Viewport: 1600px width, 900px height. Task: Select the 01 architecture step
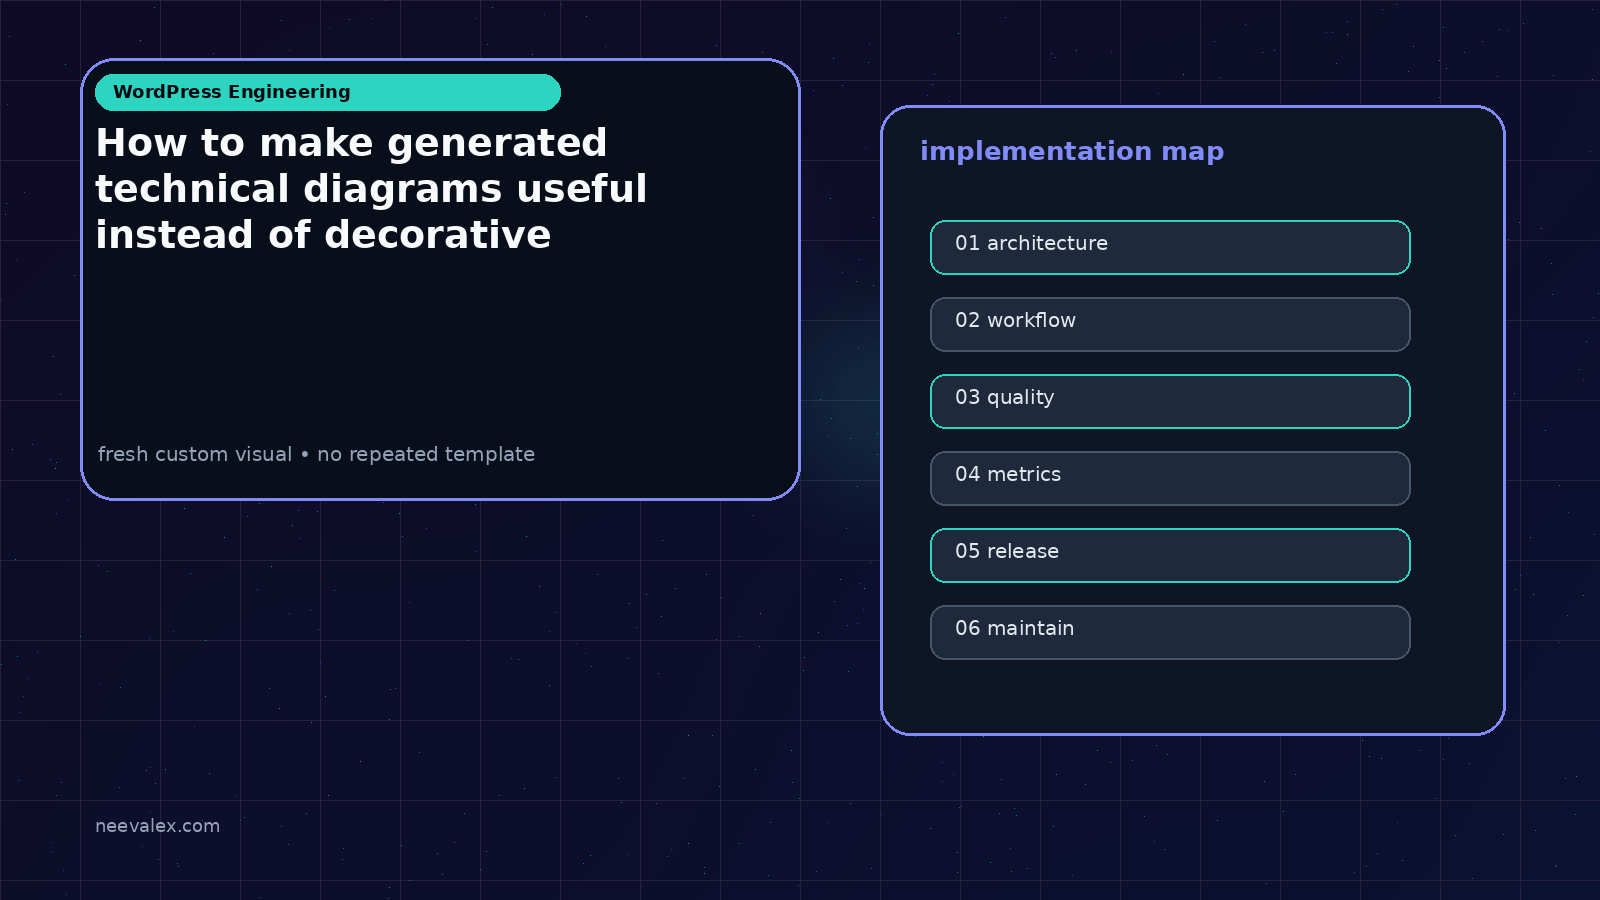tap(1170, 247)
